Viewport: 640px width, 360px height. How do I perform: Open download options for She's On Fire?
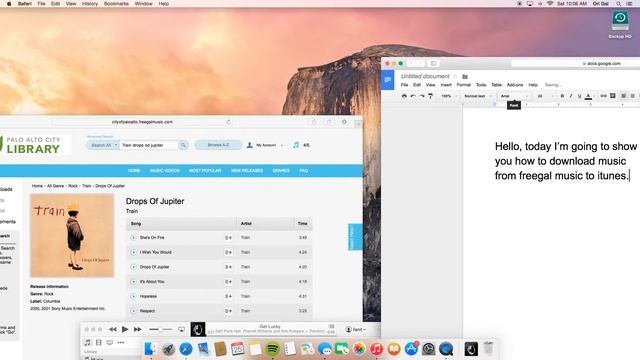coord(228,238)
